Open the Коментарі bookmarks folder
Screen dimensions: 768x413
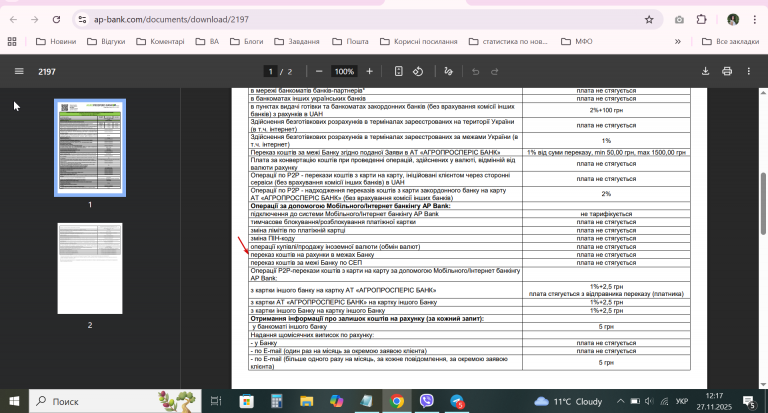(x=160, y=42)
